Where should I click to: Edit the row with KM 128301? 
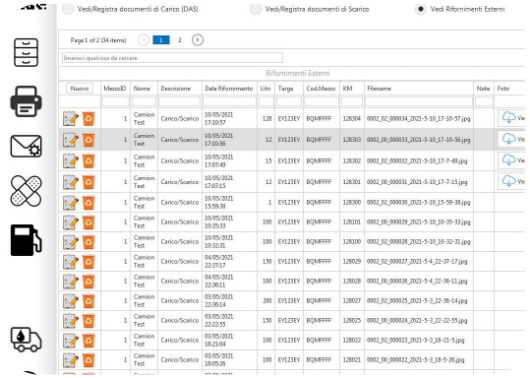pos(71,182)
